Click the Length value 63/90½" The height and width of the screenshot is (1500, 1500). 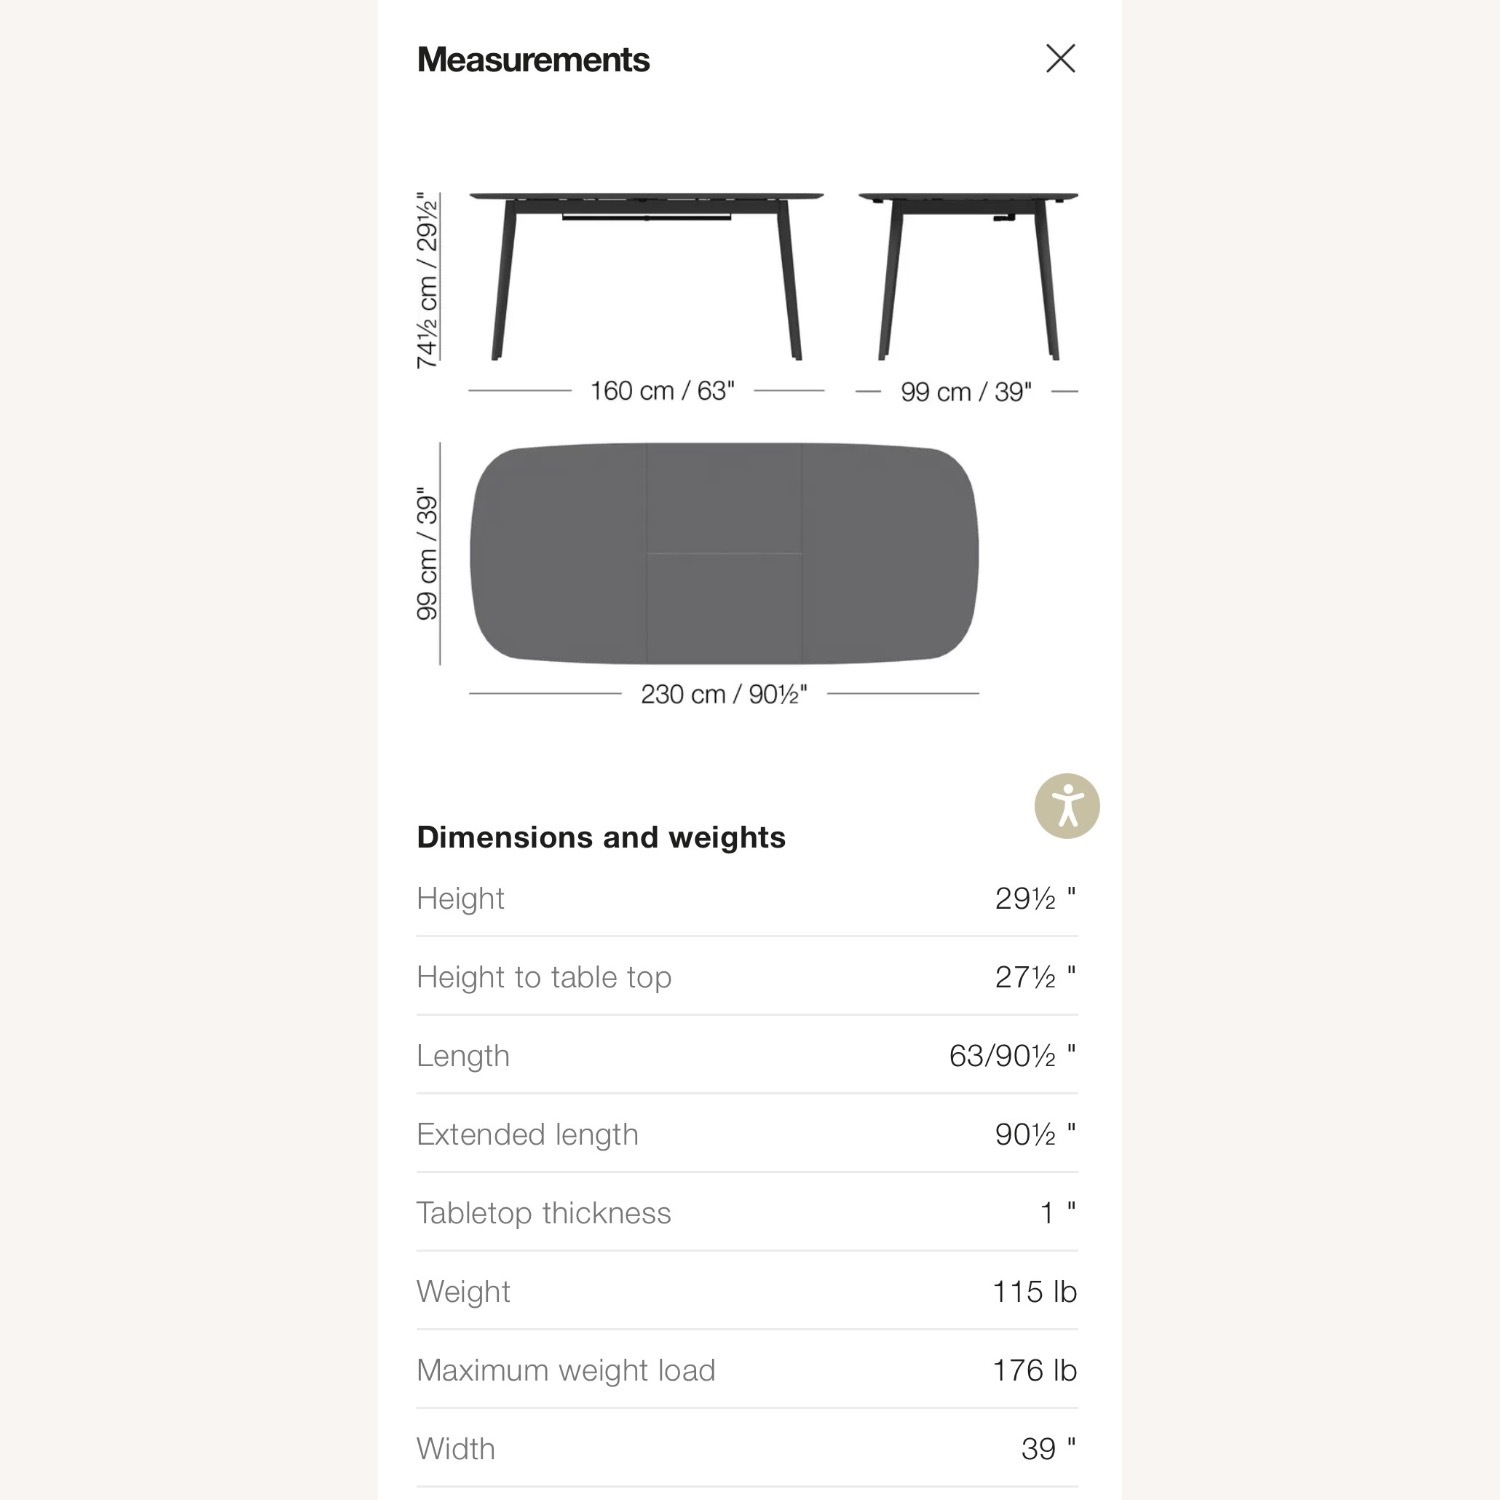1011,1056
